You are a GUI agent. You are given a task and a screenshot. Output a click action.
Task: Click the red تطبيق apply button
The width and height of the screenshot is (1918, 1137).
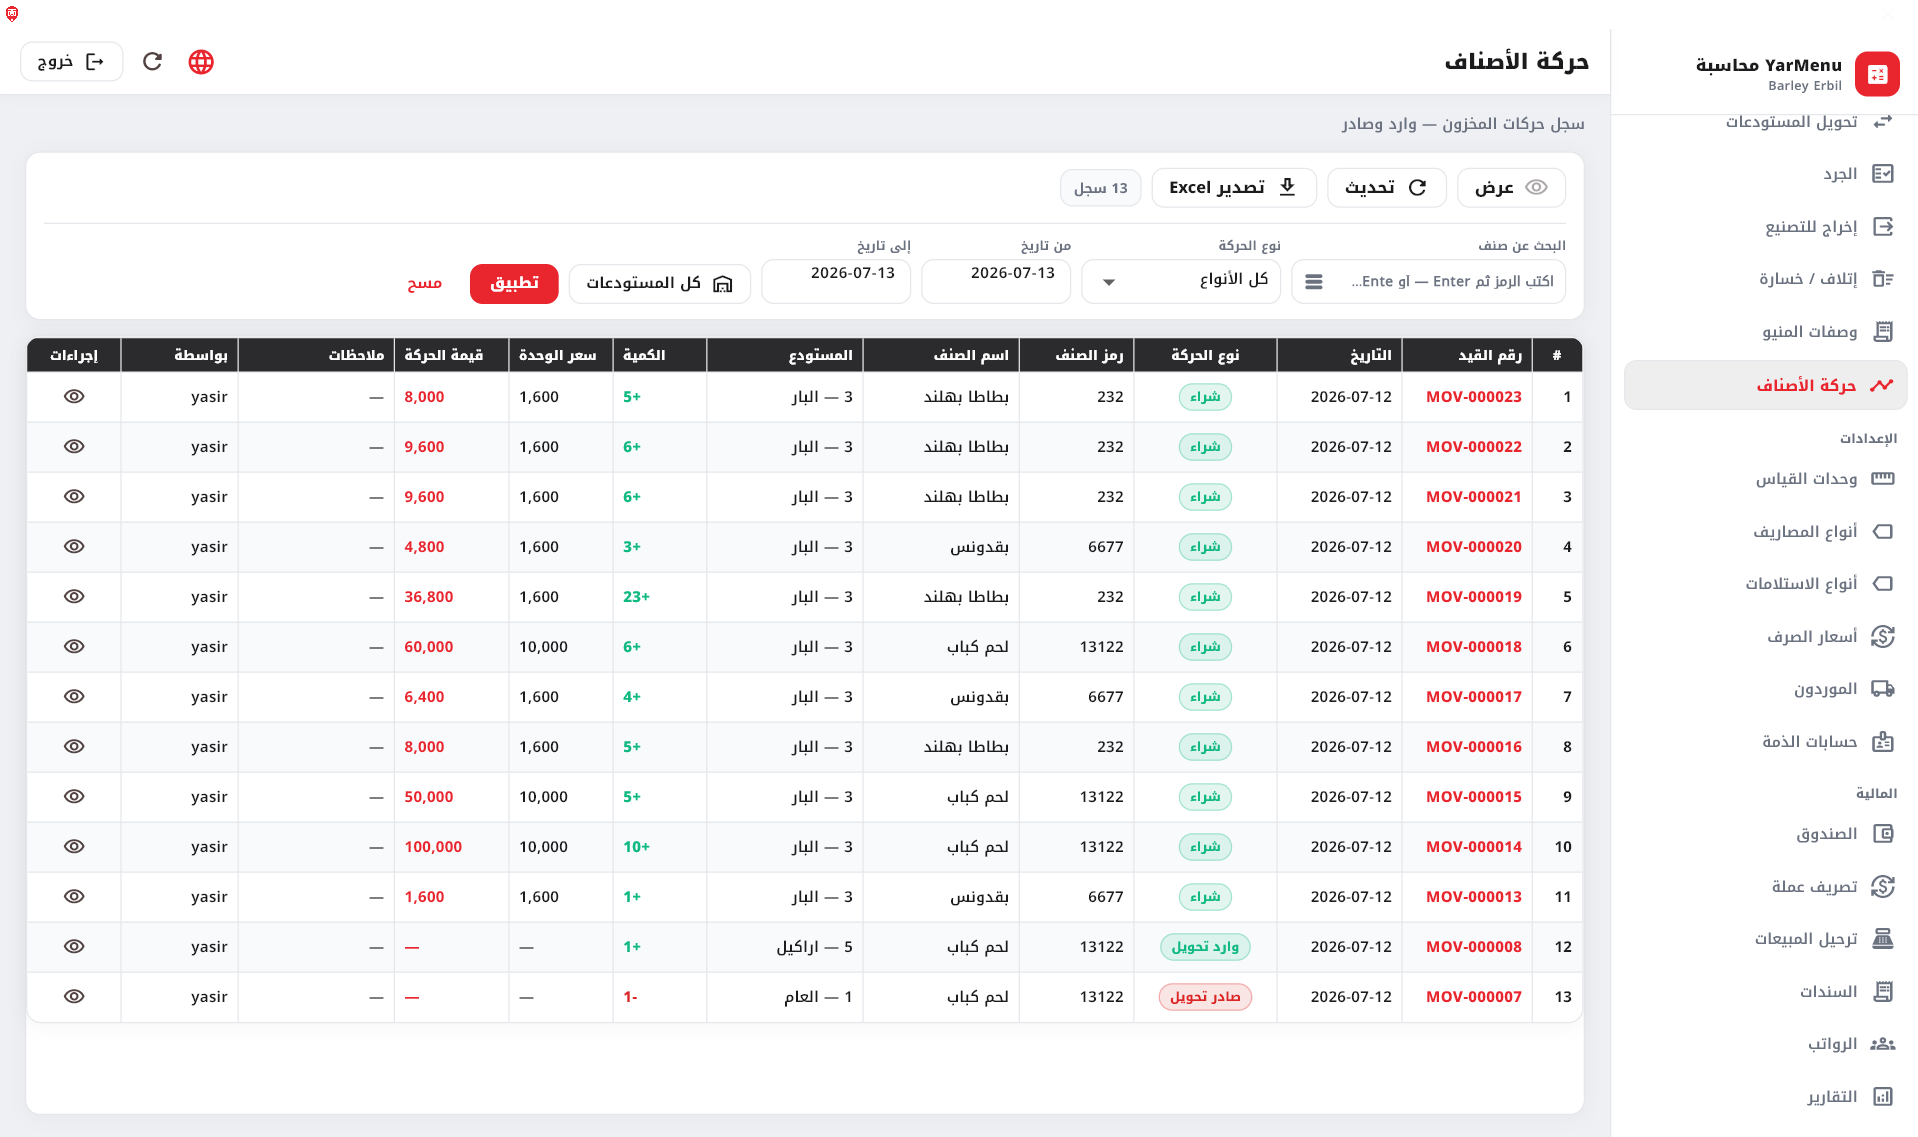coord(514,283)
